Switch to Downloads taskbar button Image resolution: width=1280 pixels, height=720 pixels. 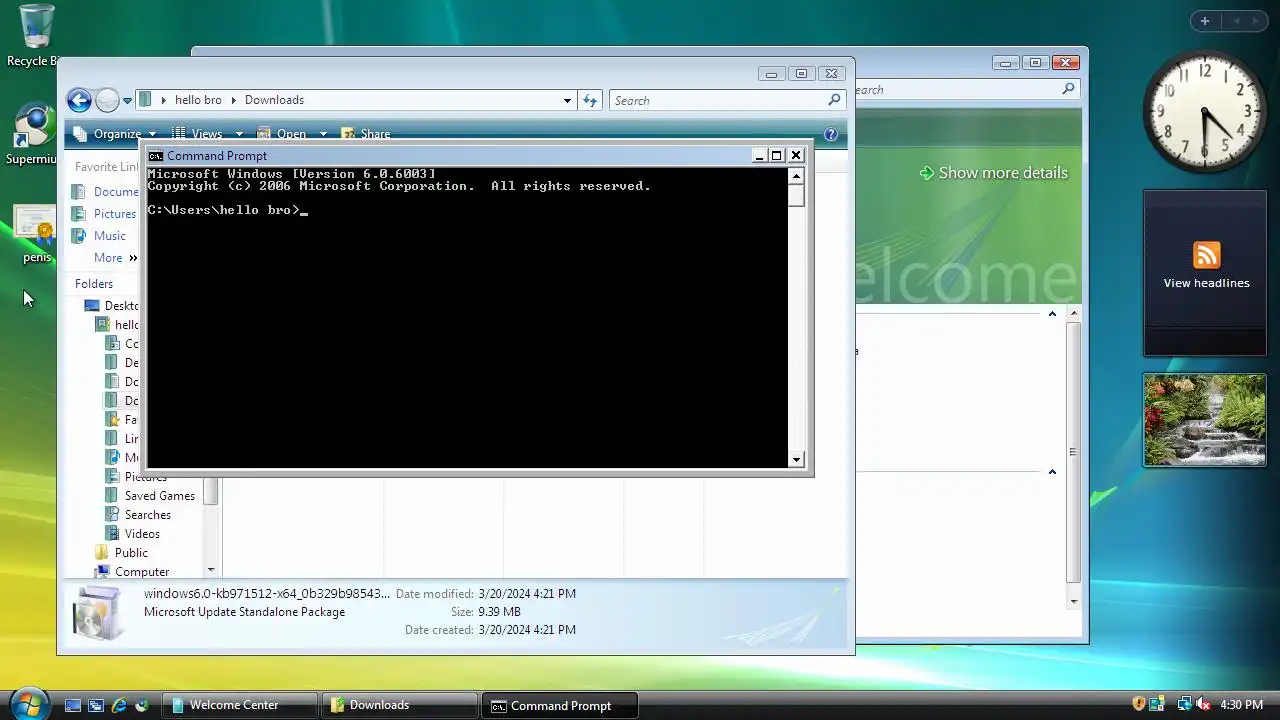click(399, 705)
